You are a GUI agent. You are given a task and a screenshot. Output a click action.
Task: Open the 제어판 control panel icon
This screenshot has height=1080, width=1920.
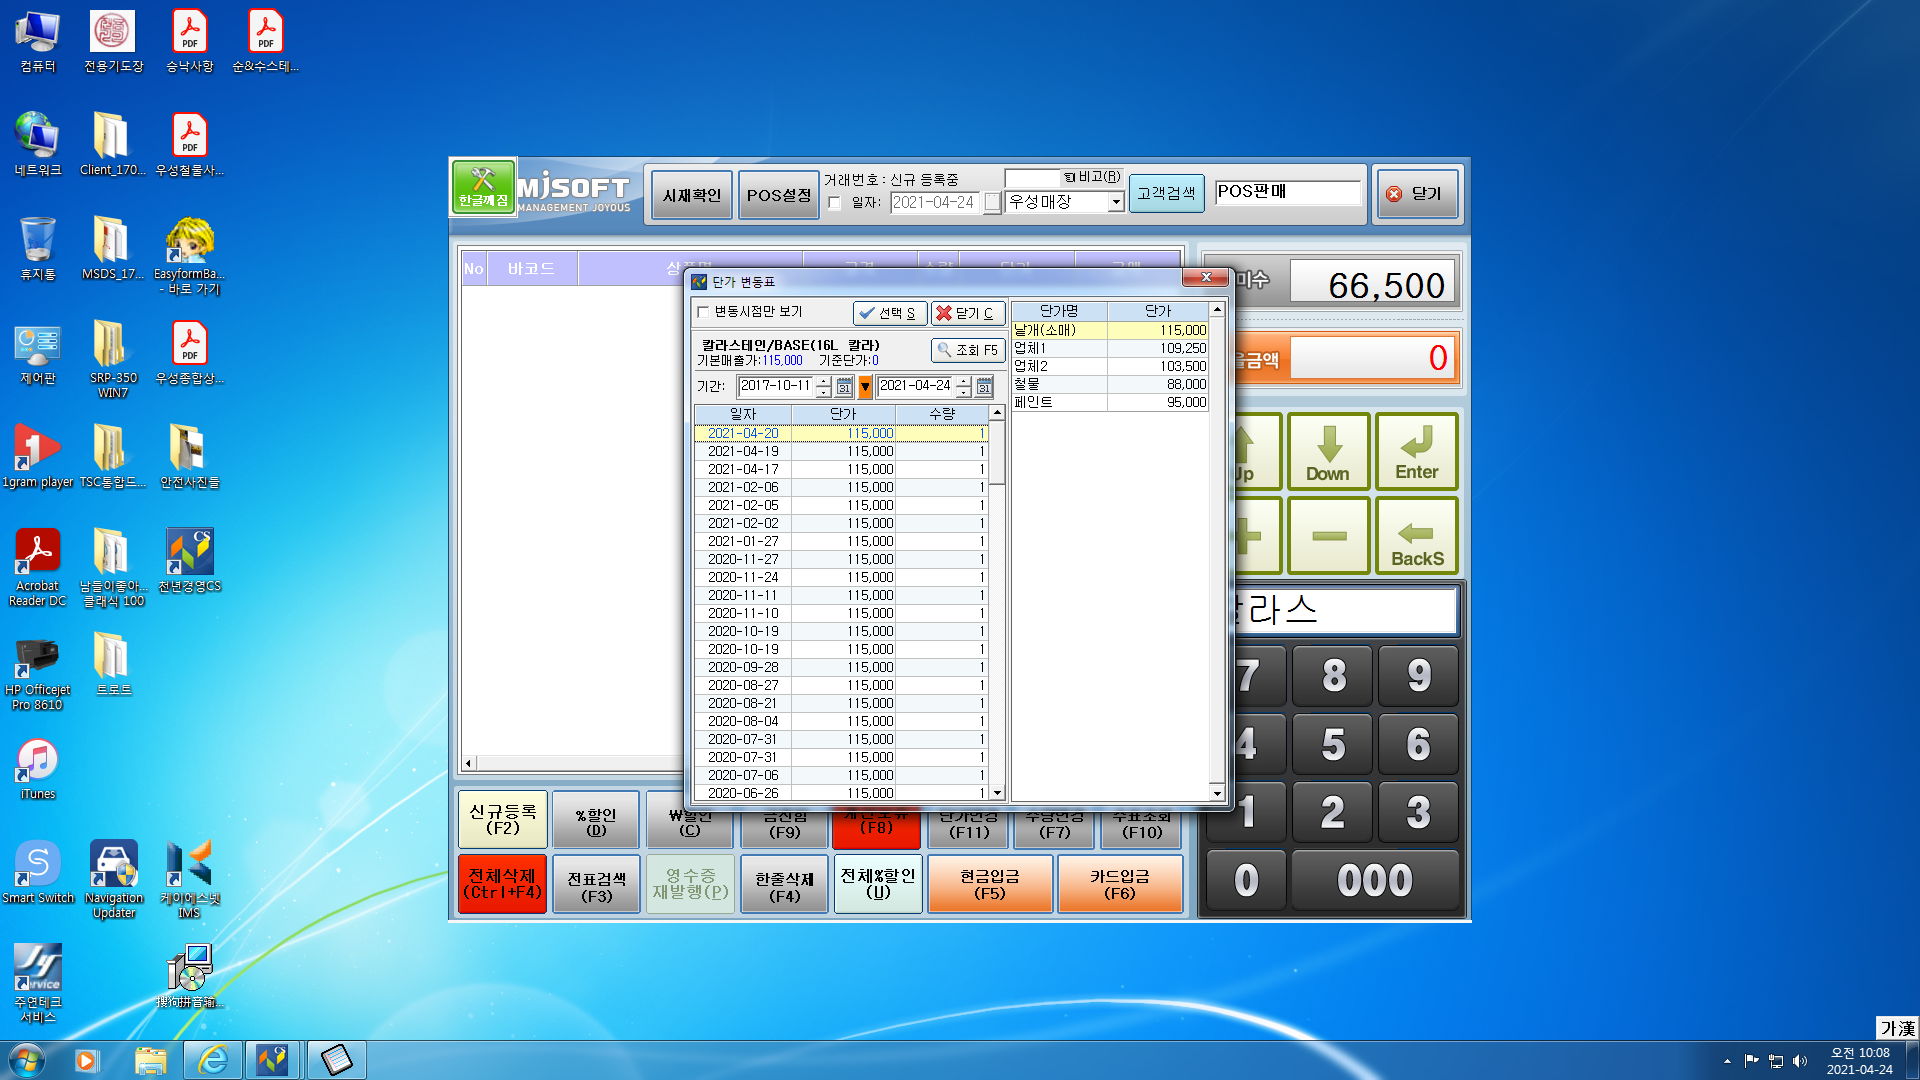click(x=37, y=354)
